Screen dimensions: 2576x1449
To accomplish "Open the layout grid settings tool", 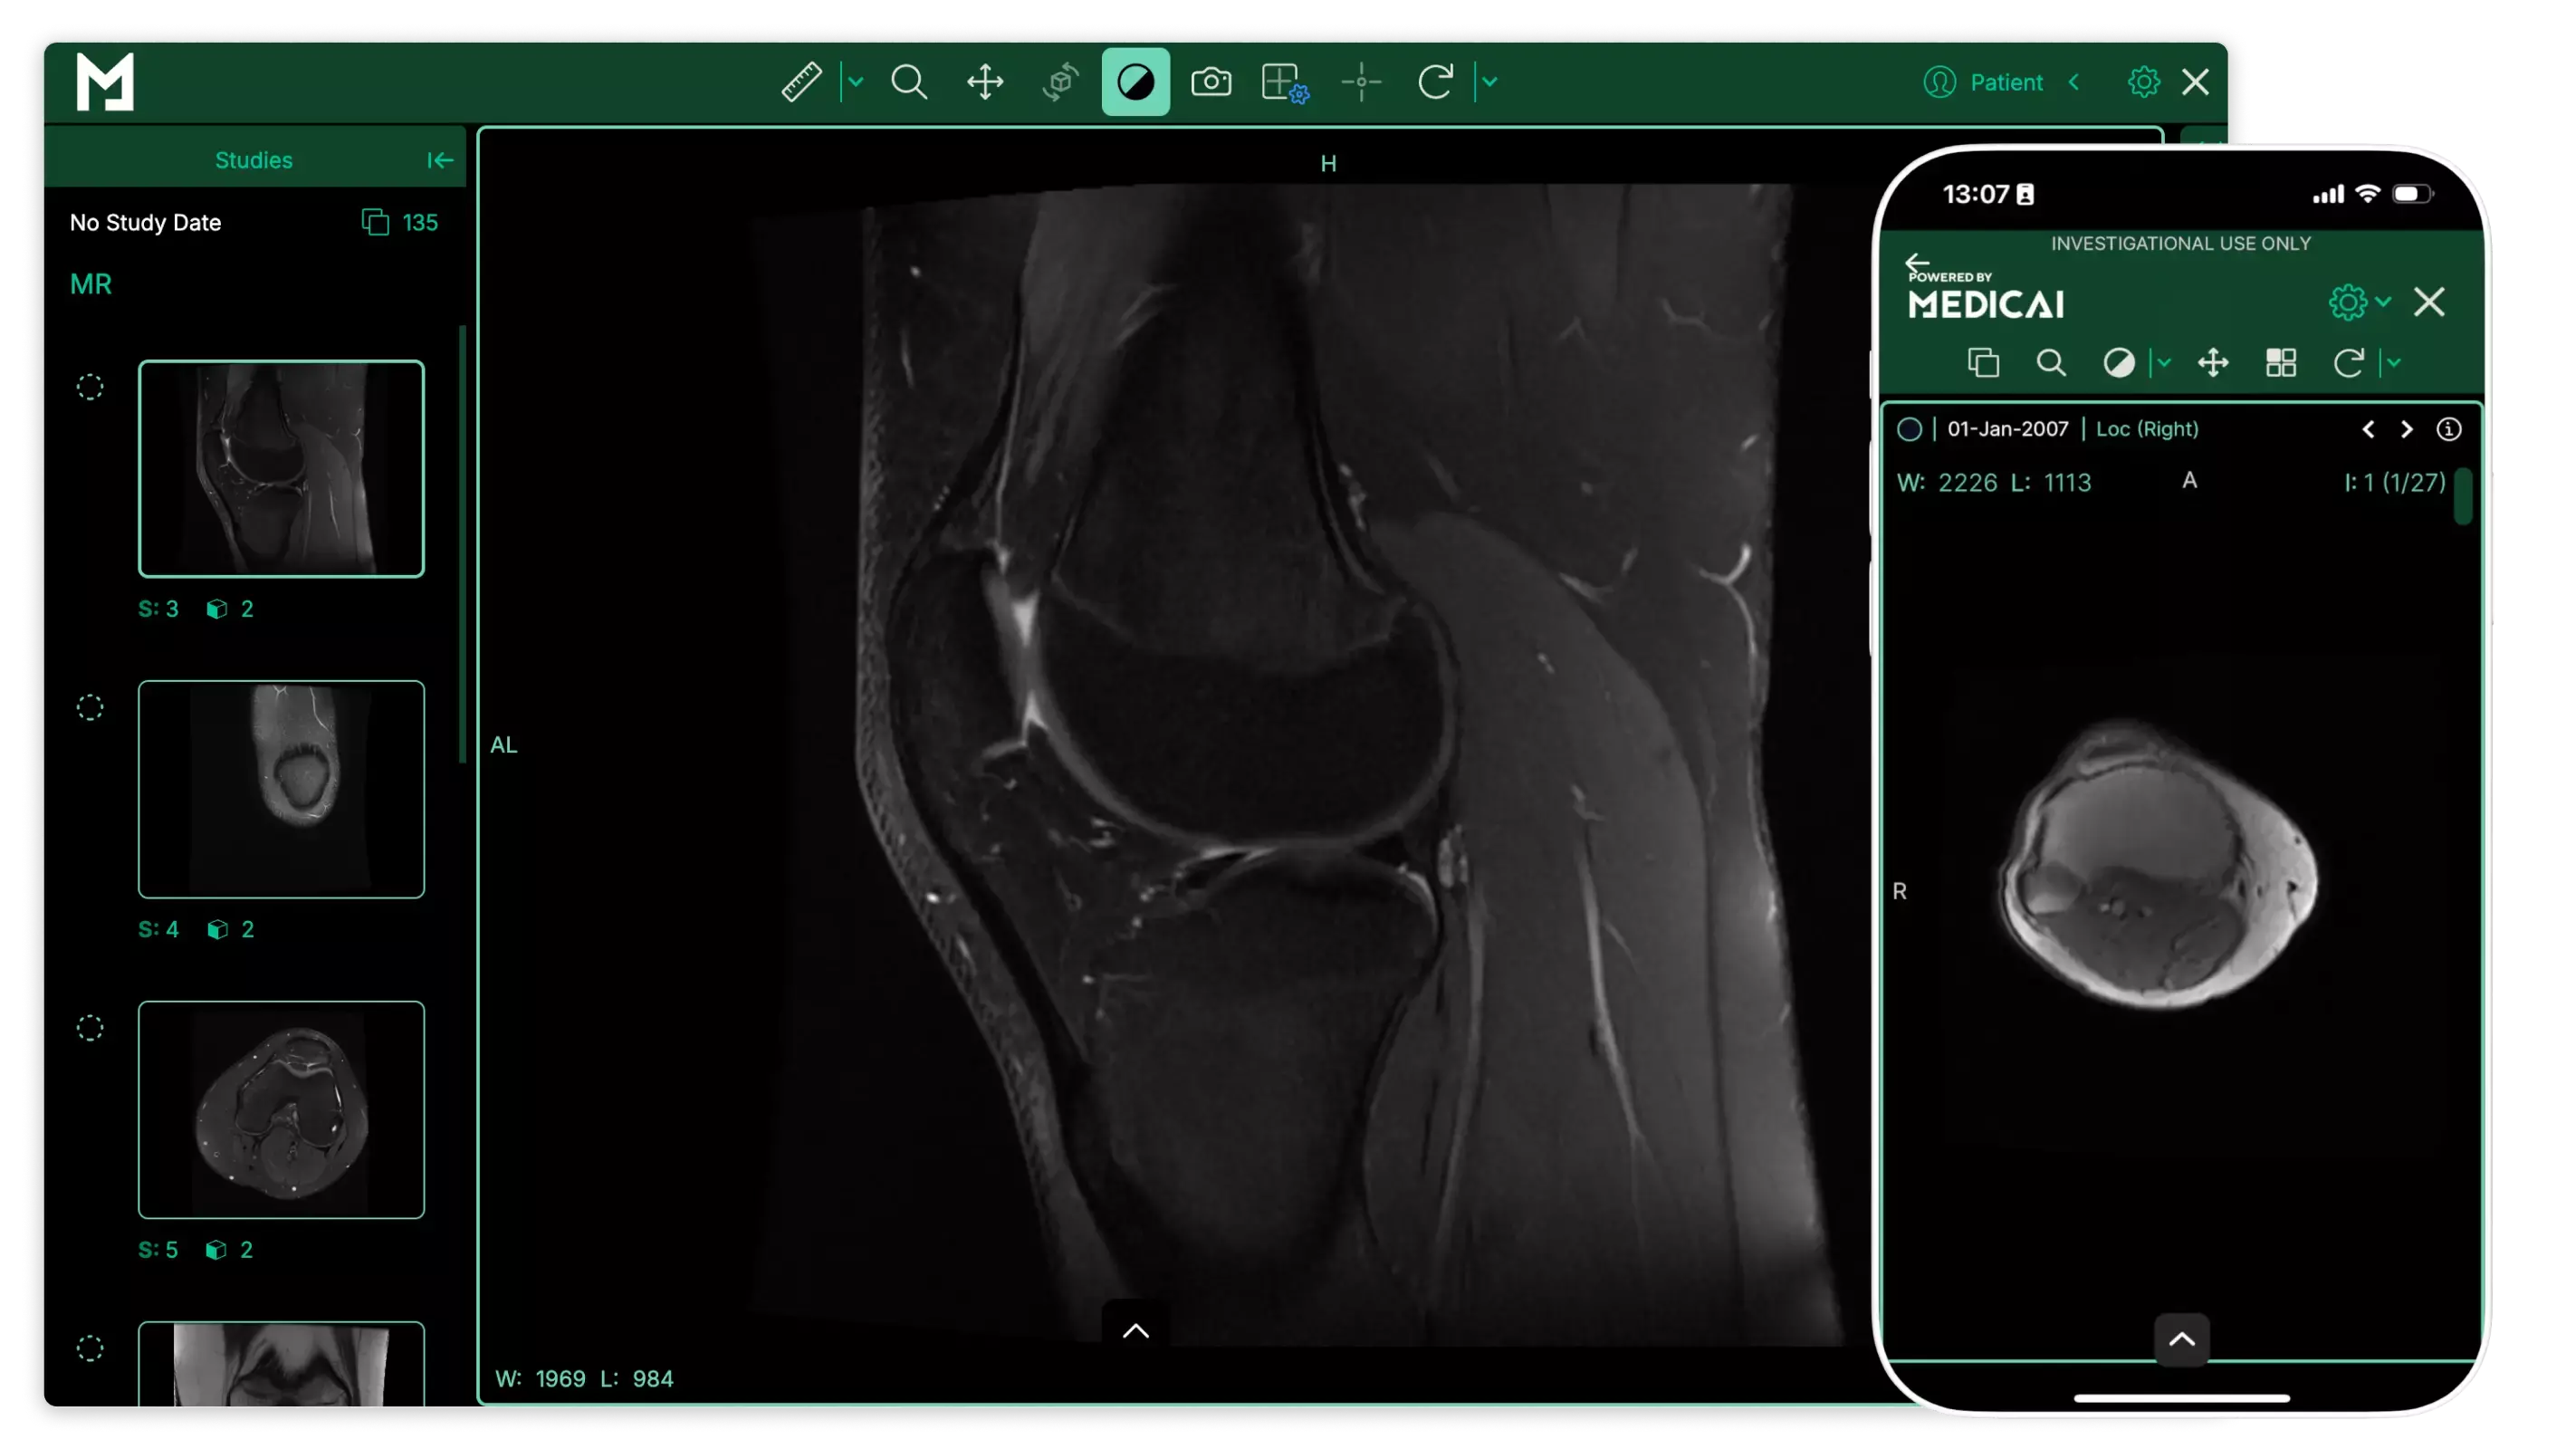I will [1285, 83].
